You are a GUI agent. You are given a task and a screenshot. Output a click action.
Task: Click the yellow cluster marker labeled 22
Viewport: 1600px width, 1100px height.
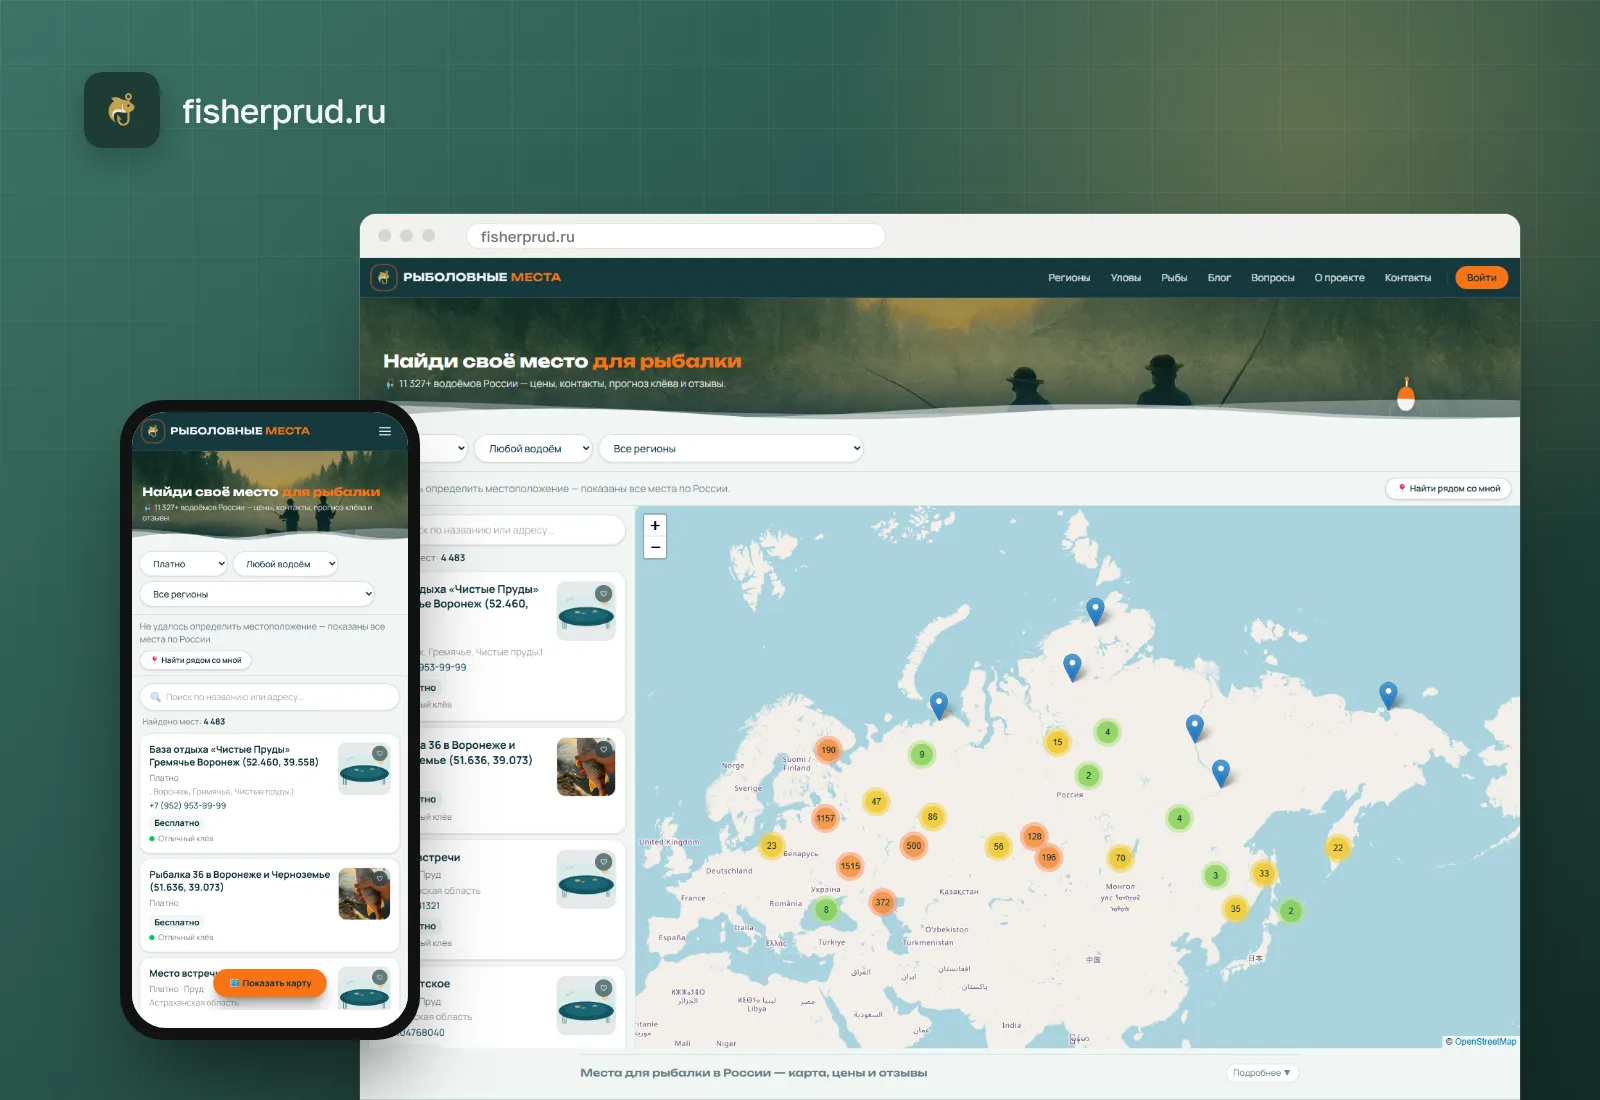tap(1338, 848)
